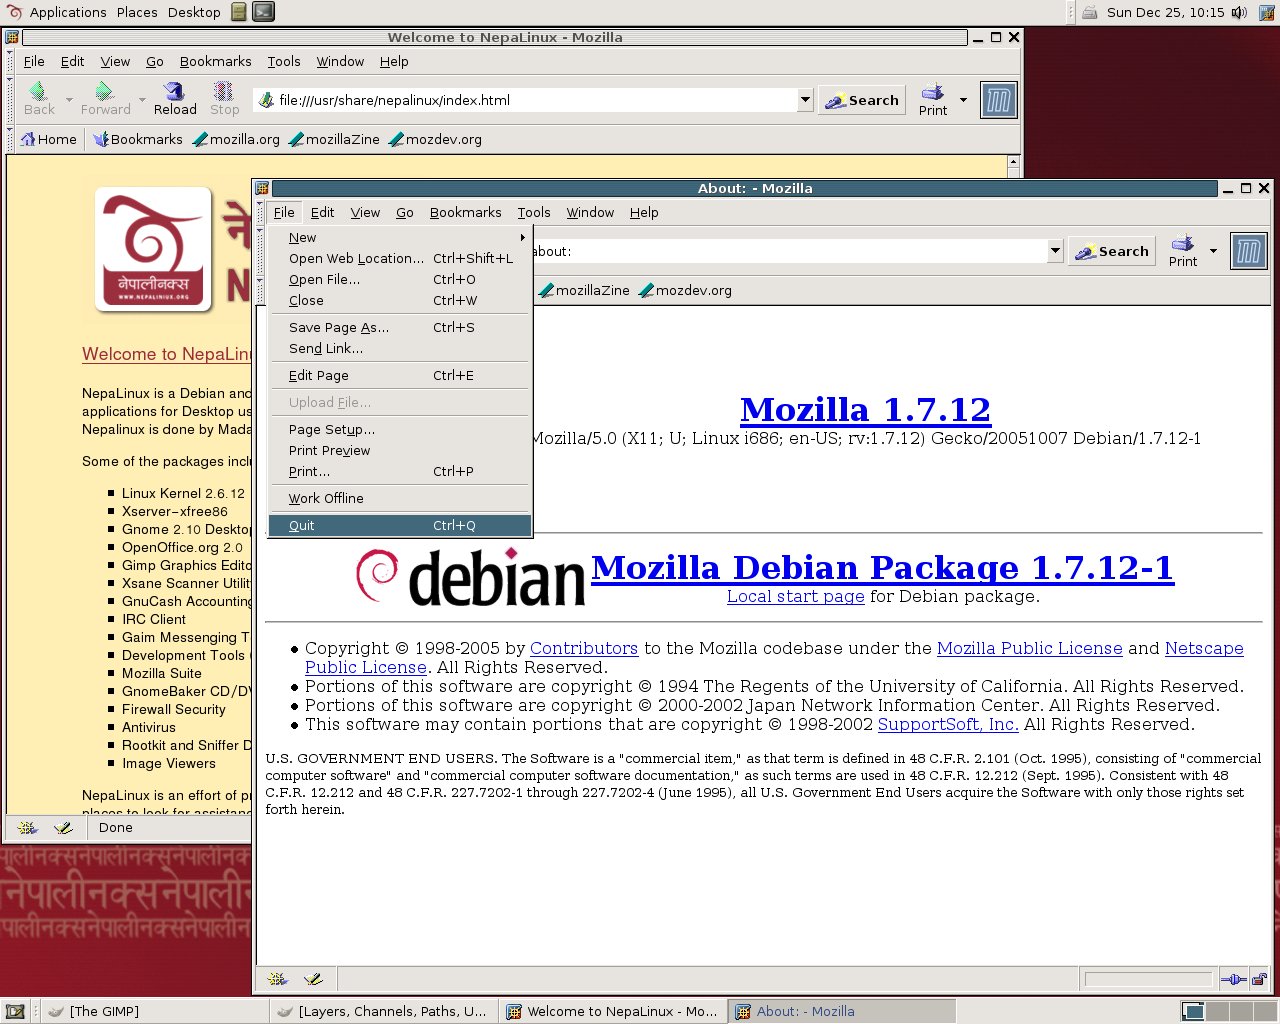Open the URL history dropdown in the NepaLinux window

[x=805, y=100]
